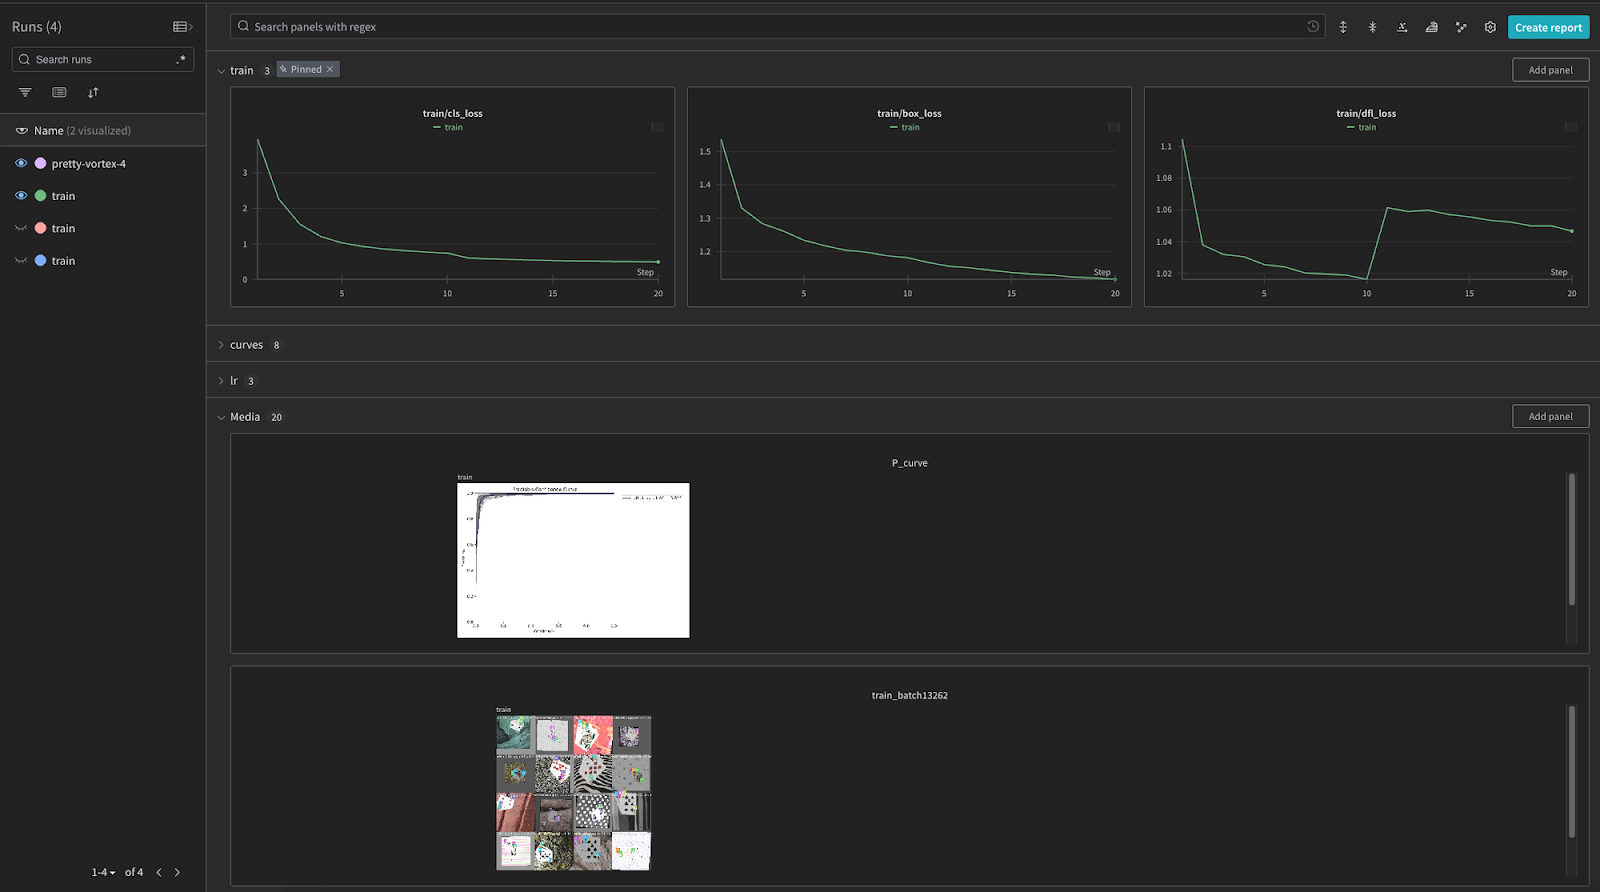
Task: Hide the green train run
Action: [21, 196]
